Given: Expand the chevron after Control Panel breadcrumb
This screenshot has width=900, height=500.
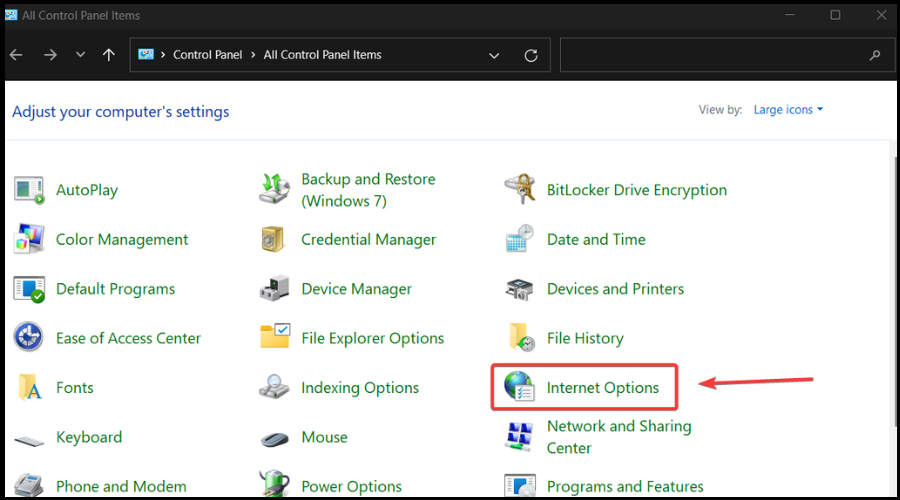Looking at the screenshot, I should point(253,55).
